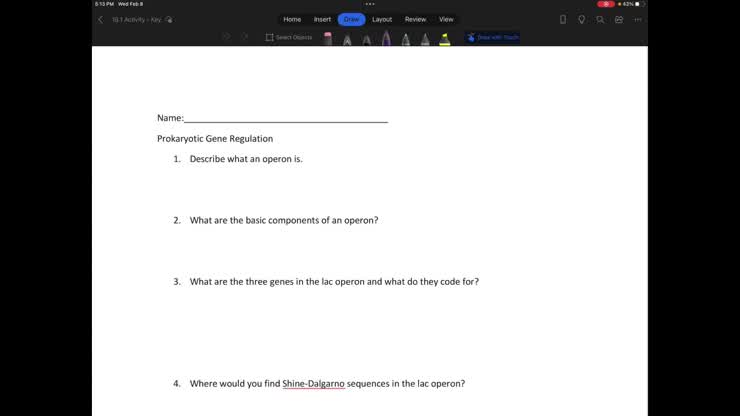Click the undo arrow icon
The image size is (740, 416).
coord(226,37)
